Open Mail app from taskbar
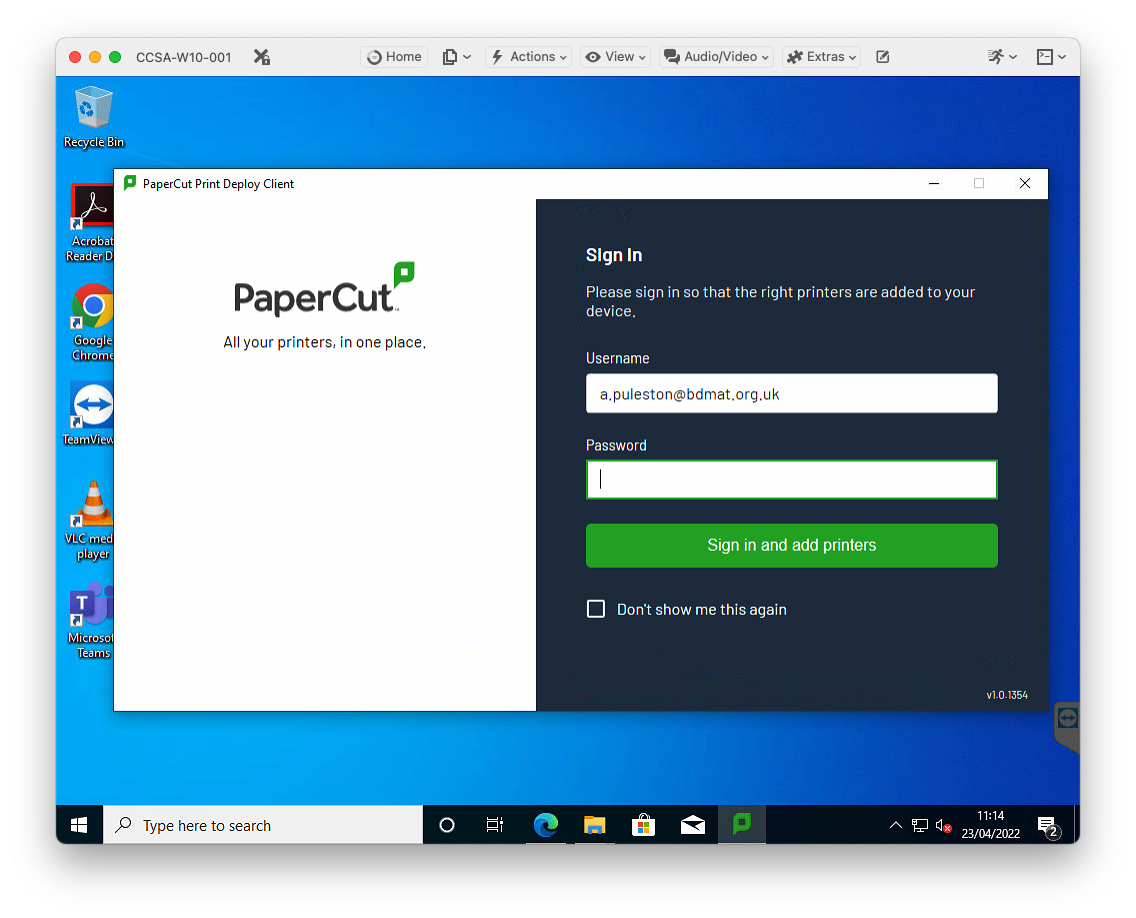This screenshot has height=918, width=1136. [x=693, y=825]
